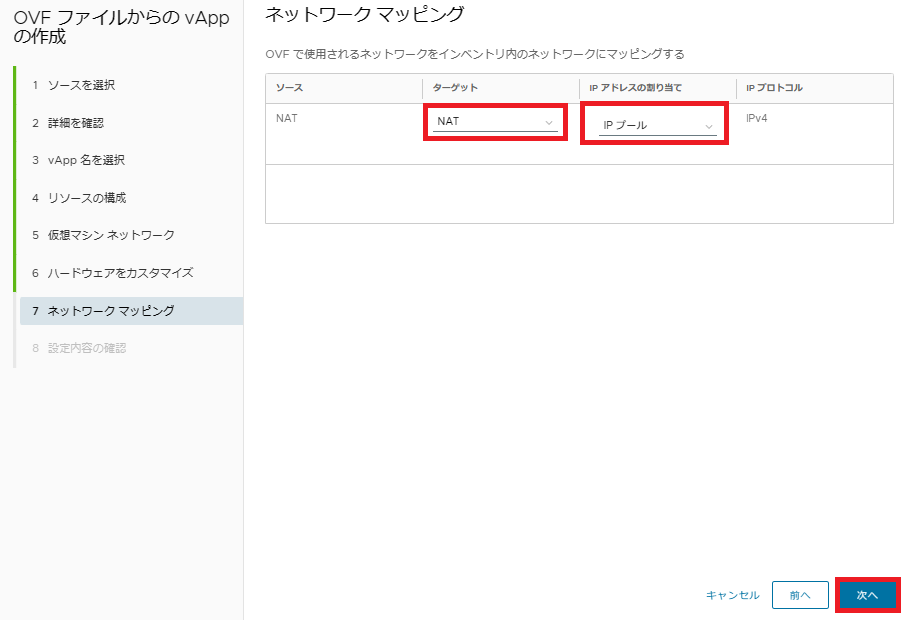Click the ソース column header

pos(289,88)
